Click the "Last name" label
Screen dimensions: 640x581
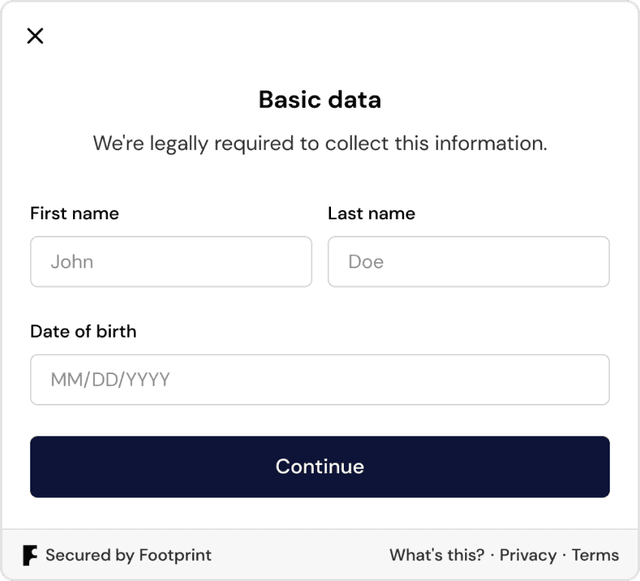(371, 213)
